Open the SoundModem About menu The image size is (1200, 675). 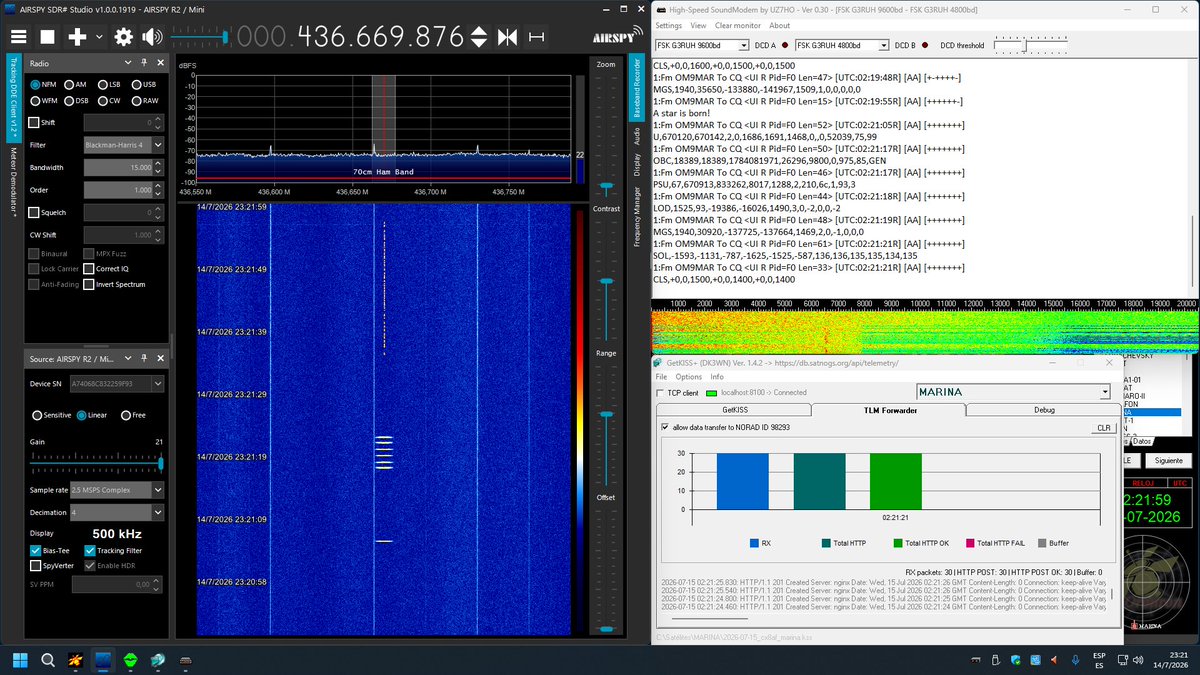780,25
